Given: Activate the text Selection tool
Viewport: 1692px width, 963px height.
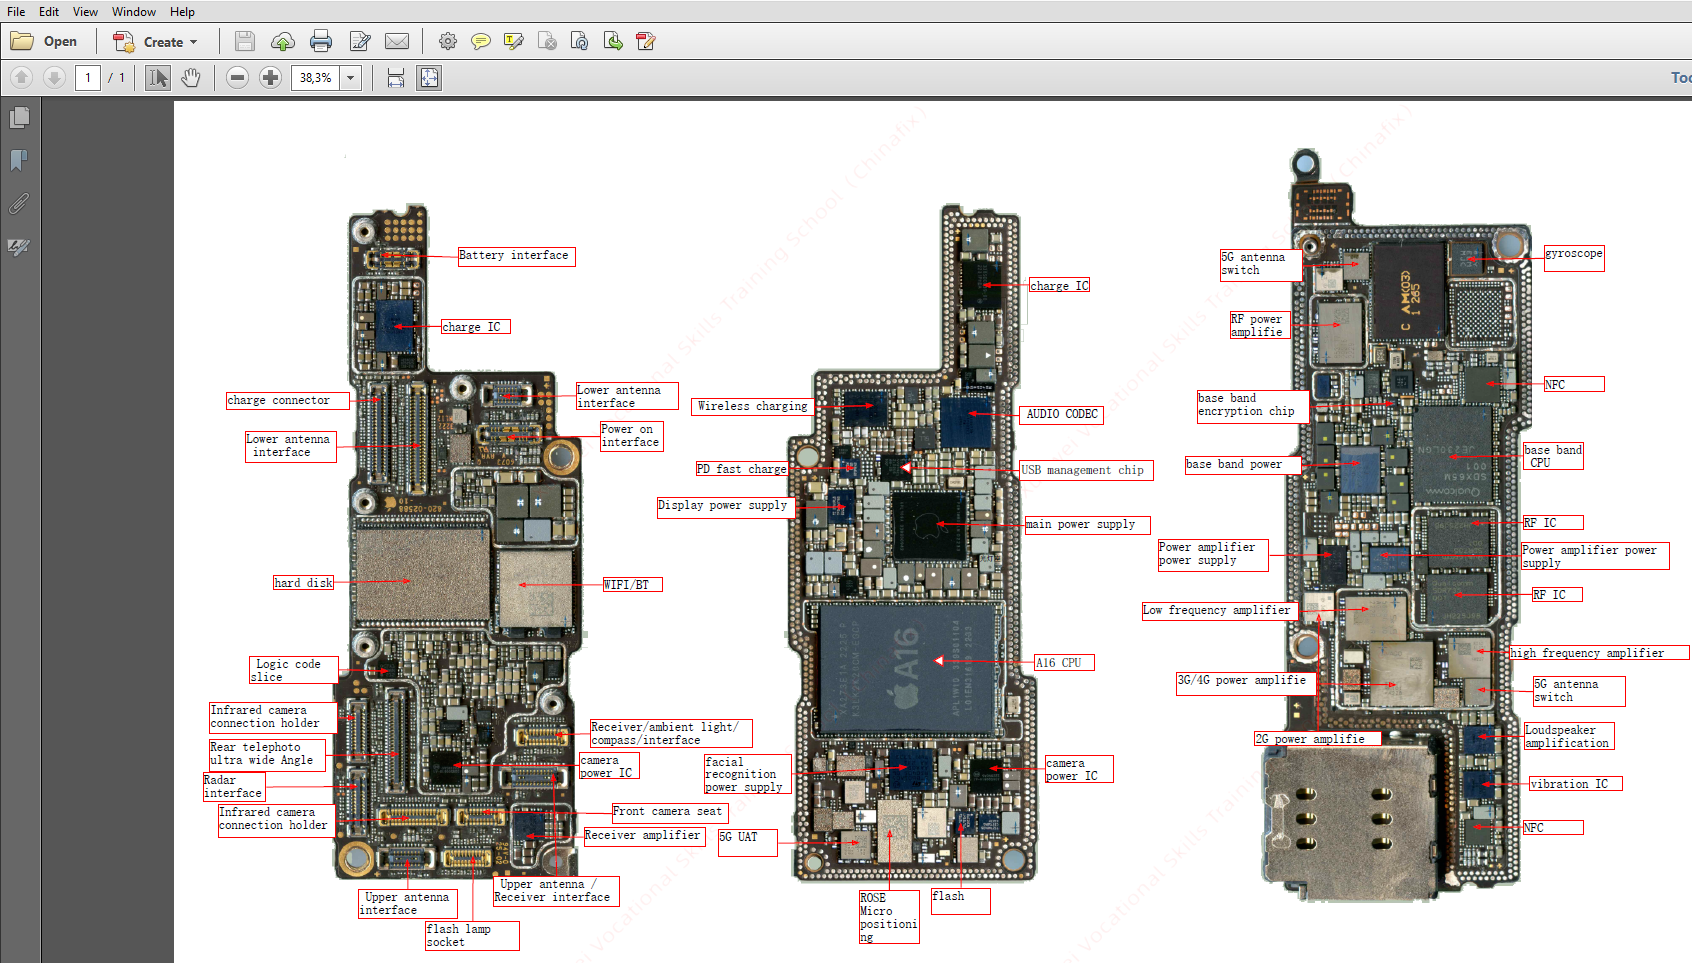Looking at the screenshot, I should (157, 78).
